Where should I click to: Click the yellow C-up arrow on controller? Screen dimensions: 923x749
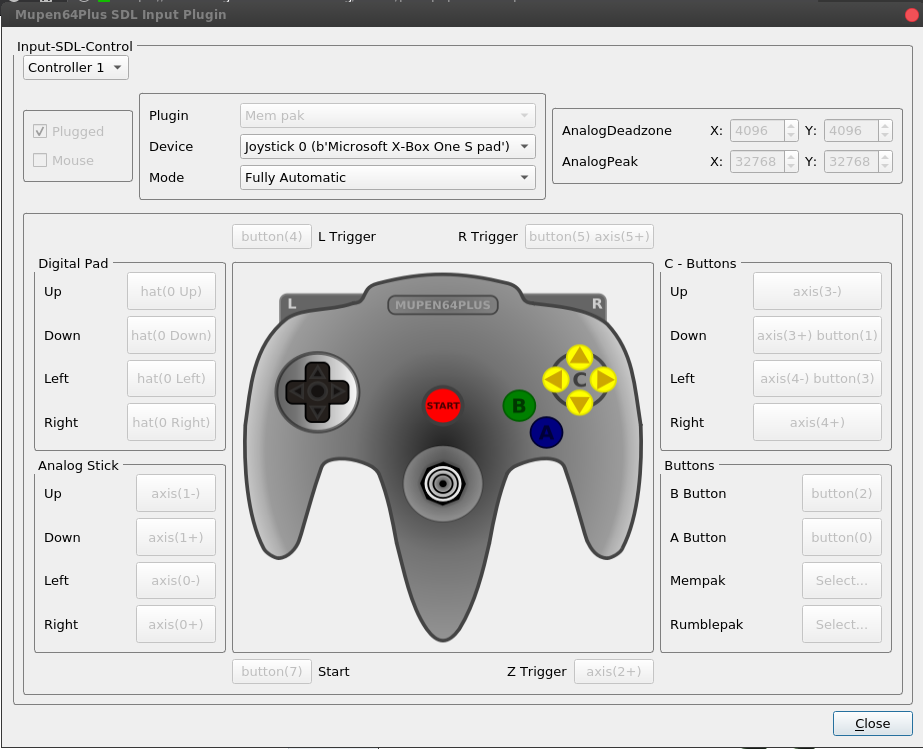click(x=579, y=357)
